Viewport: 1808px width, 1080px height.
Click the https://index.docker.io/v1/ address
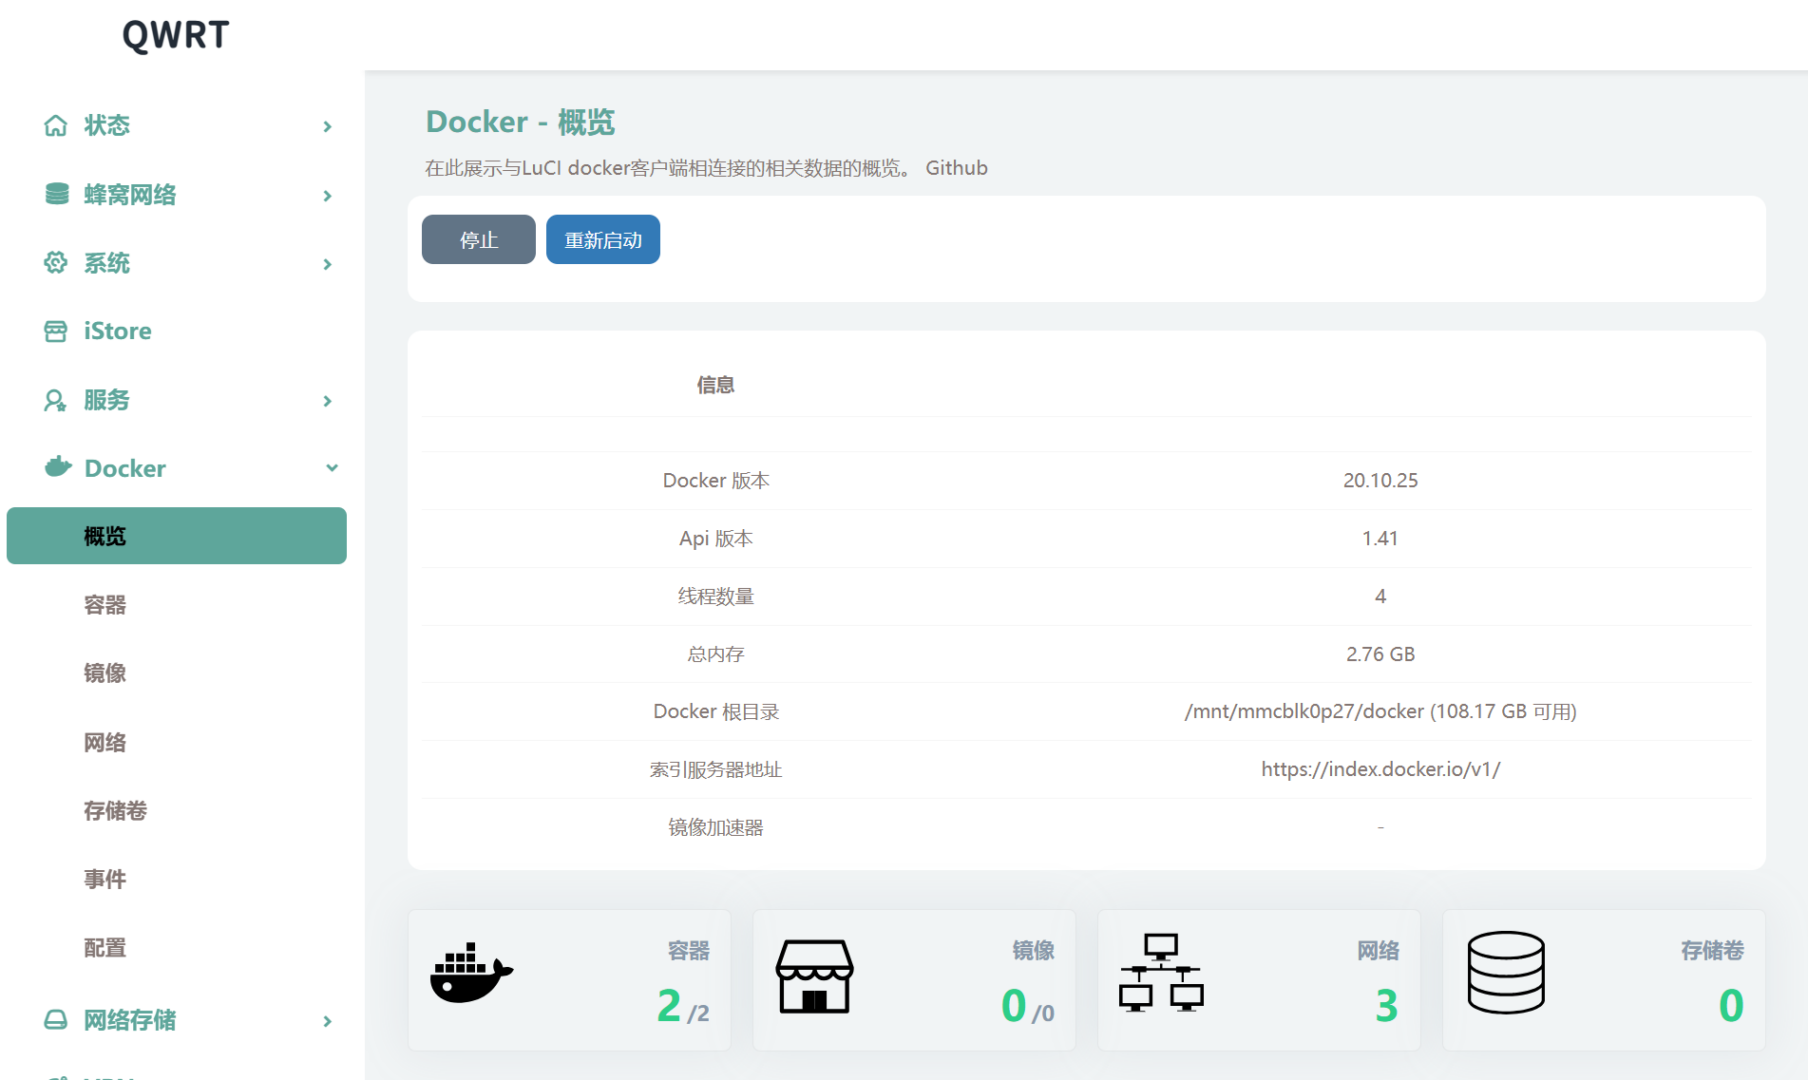[1380, 769]
